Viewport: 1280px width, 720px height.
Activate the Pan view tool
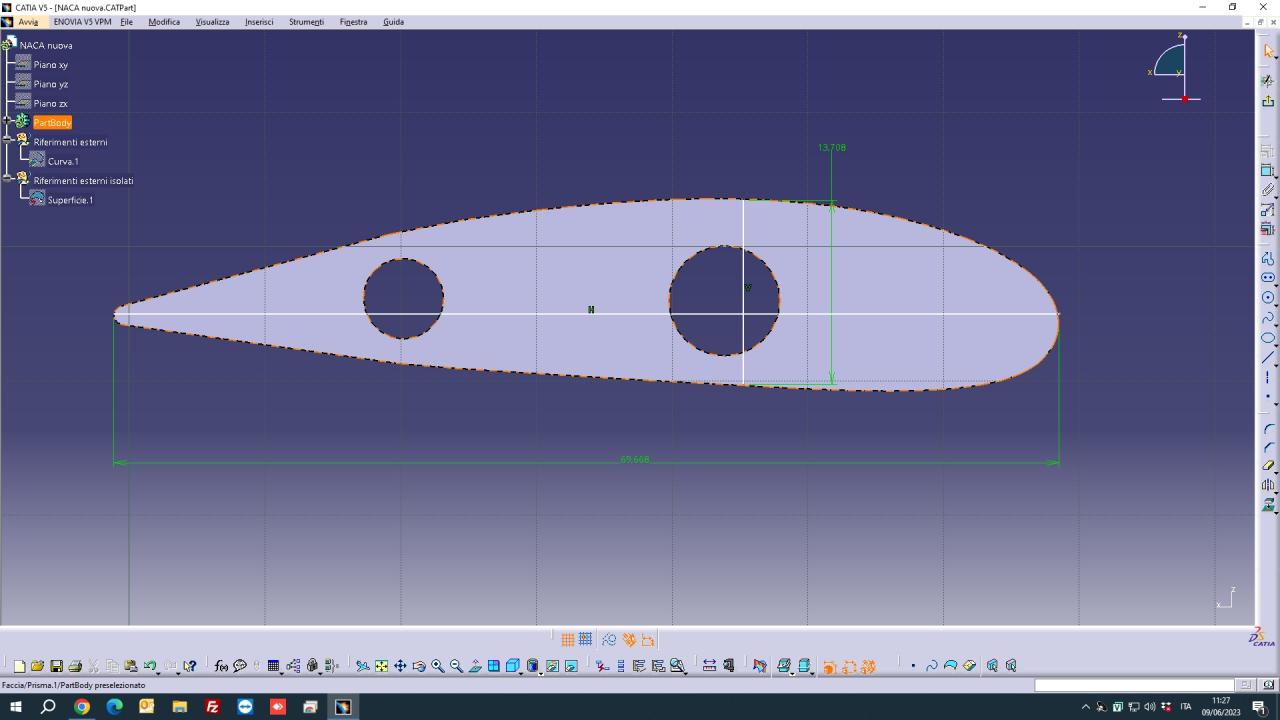click(x=400, y=666)
